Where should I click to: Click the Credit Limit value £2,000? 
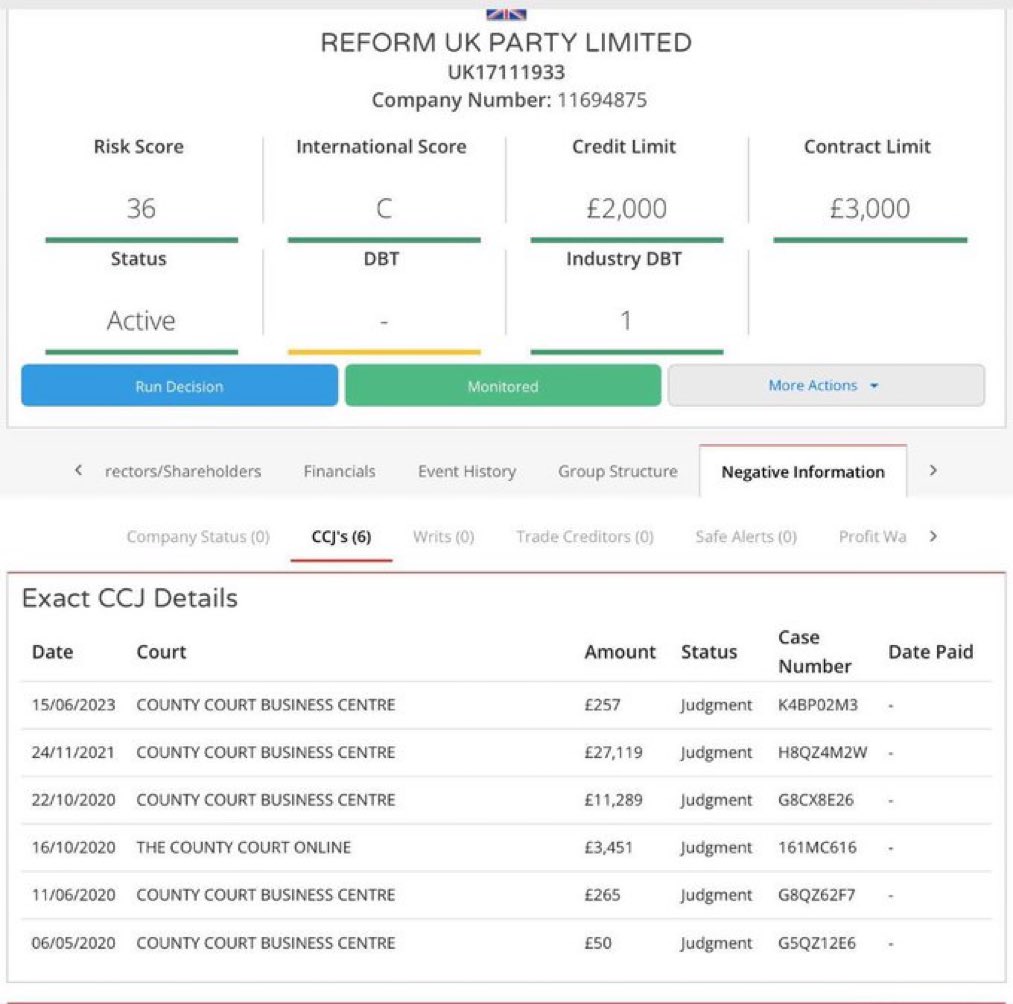(x=626, y=209)
